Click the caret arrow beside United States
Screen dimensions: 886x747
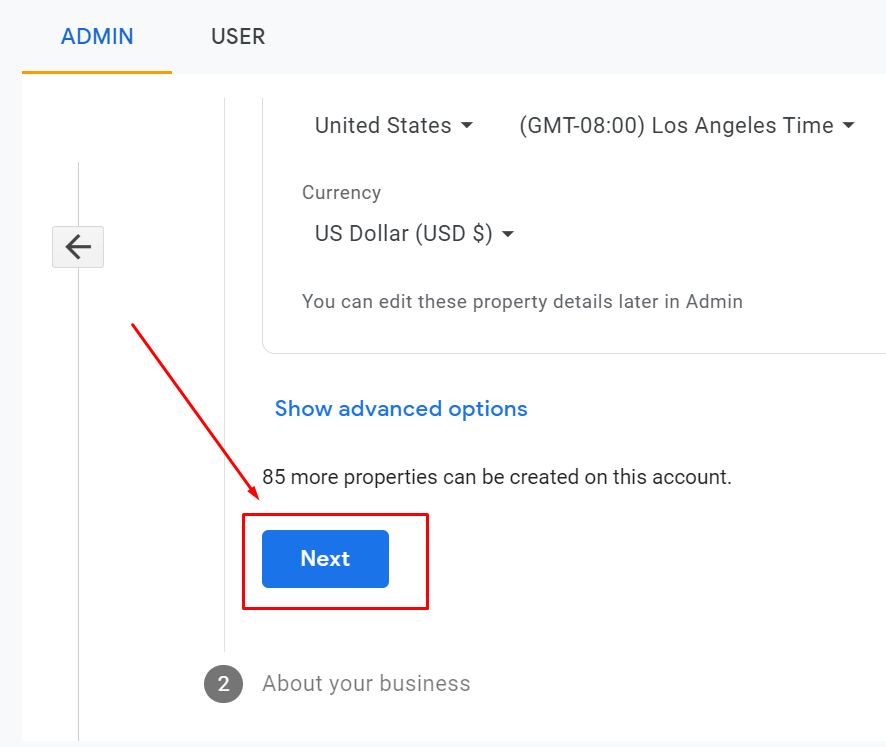467,125
